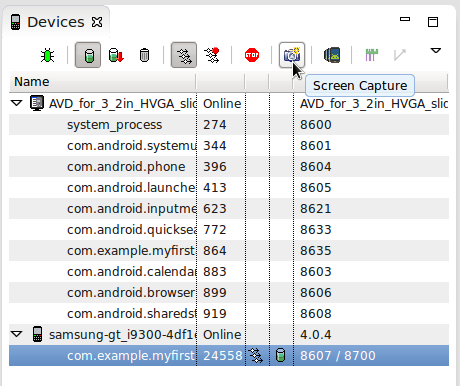This screenshot has width=460, height=386.
Task: Click port number 8604
Action: point(316,167)
